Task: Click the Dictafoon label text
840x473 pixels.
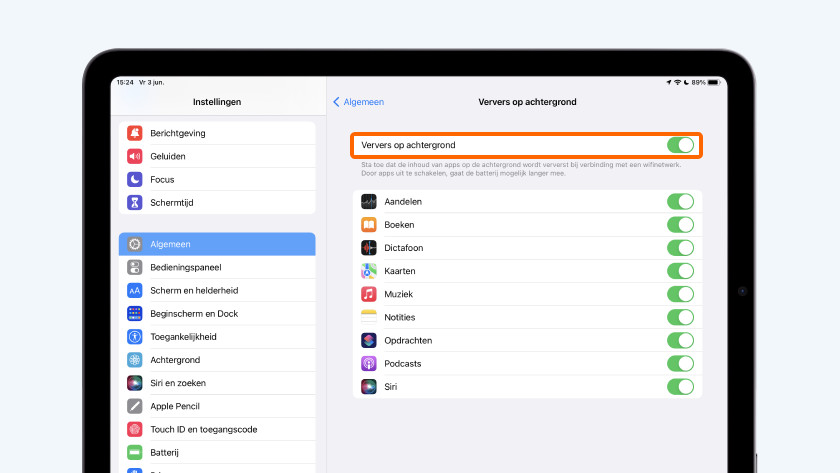Action: [x=403, y=247]
